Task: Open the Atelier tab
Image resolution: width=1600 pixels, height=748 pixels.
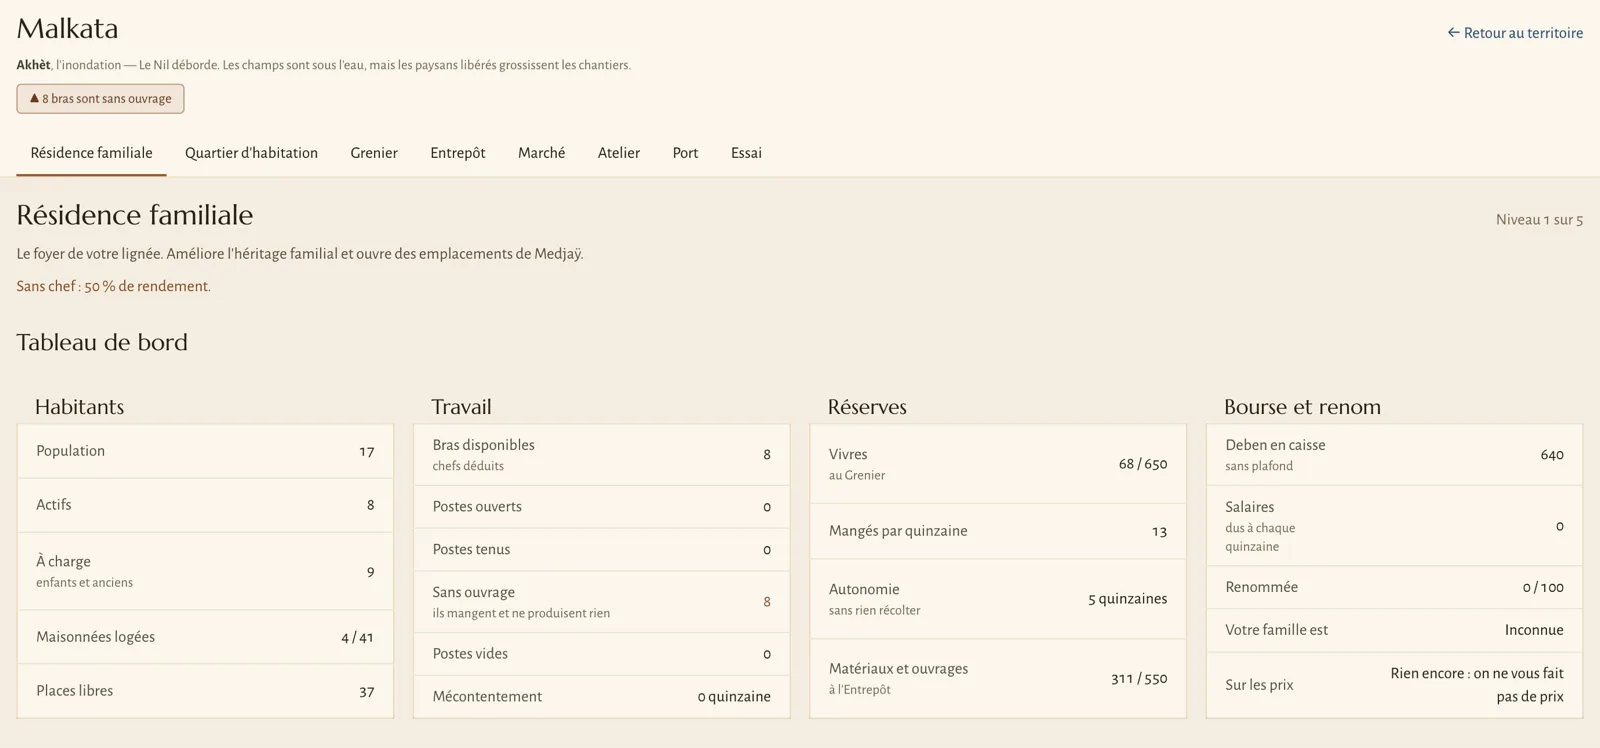Action: click(619, 153)
